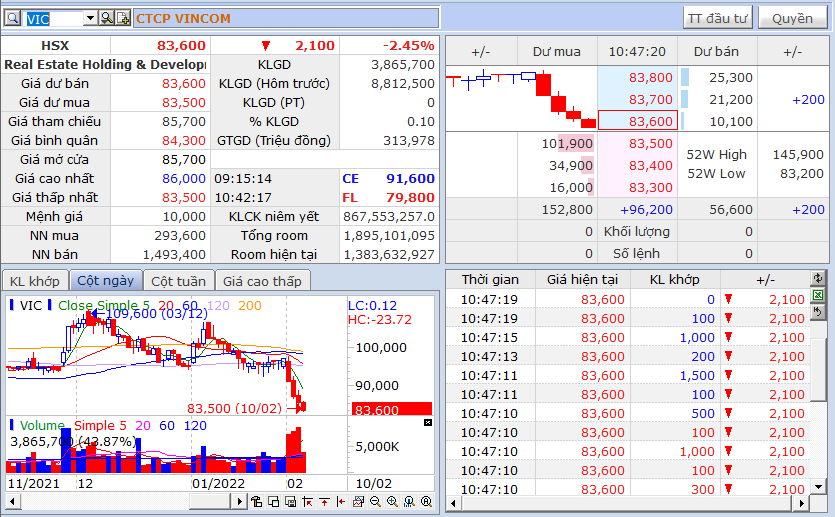Click the 83,800 ask price
The width and height of the screenshot is (835, 517).
point(651,78)
